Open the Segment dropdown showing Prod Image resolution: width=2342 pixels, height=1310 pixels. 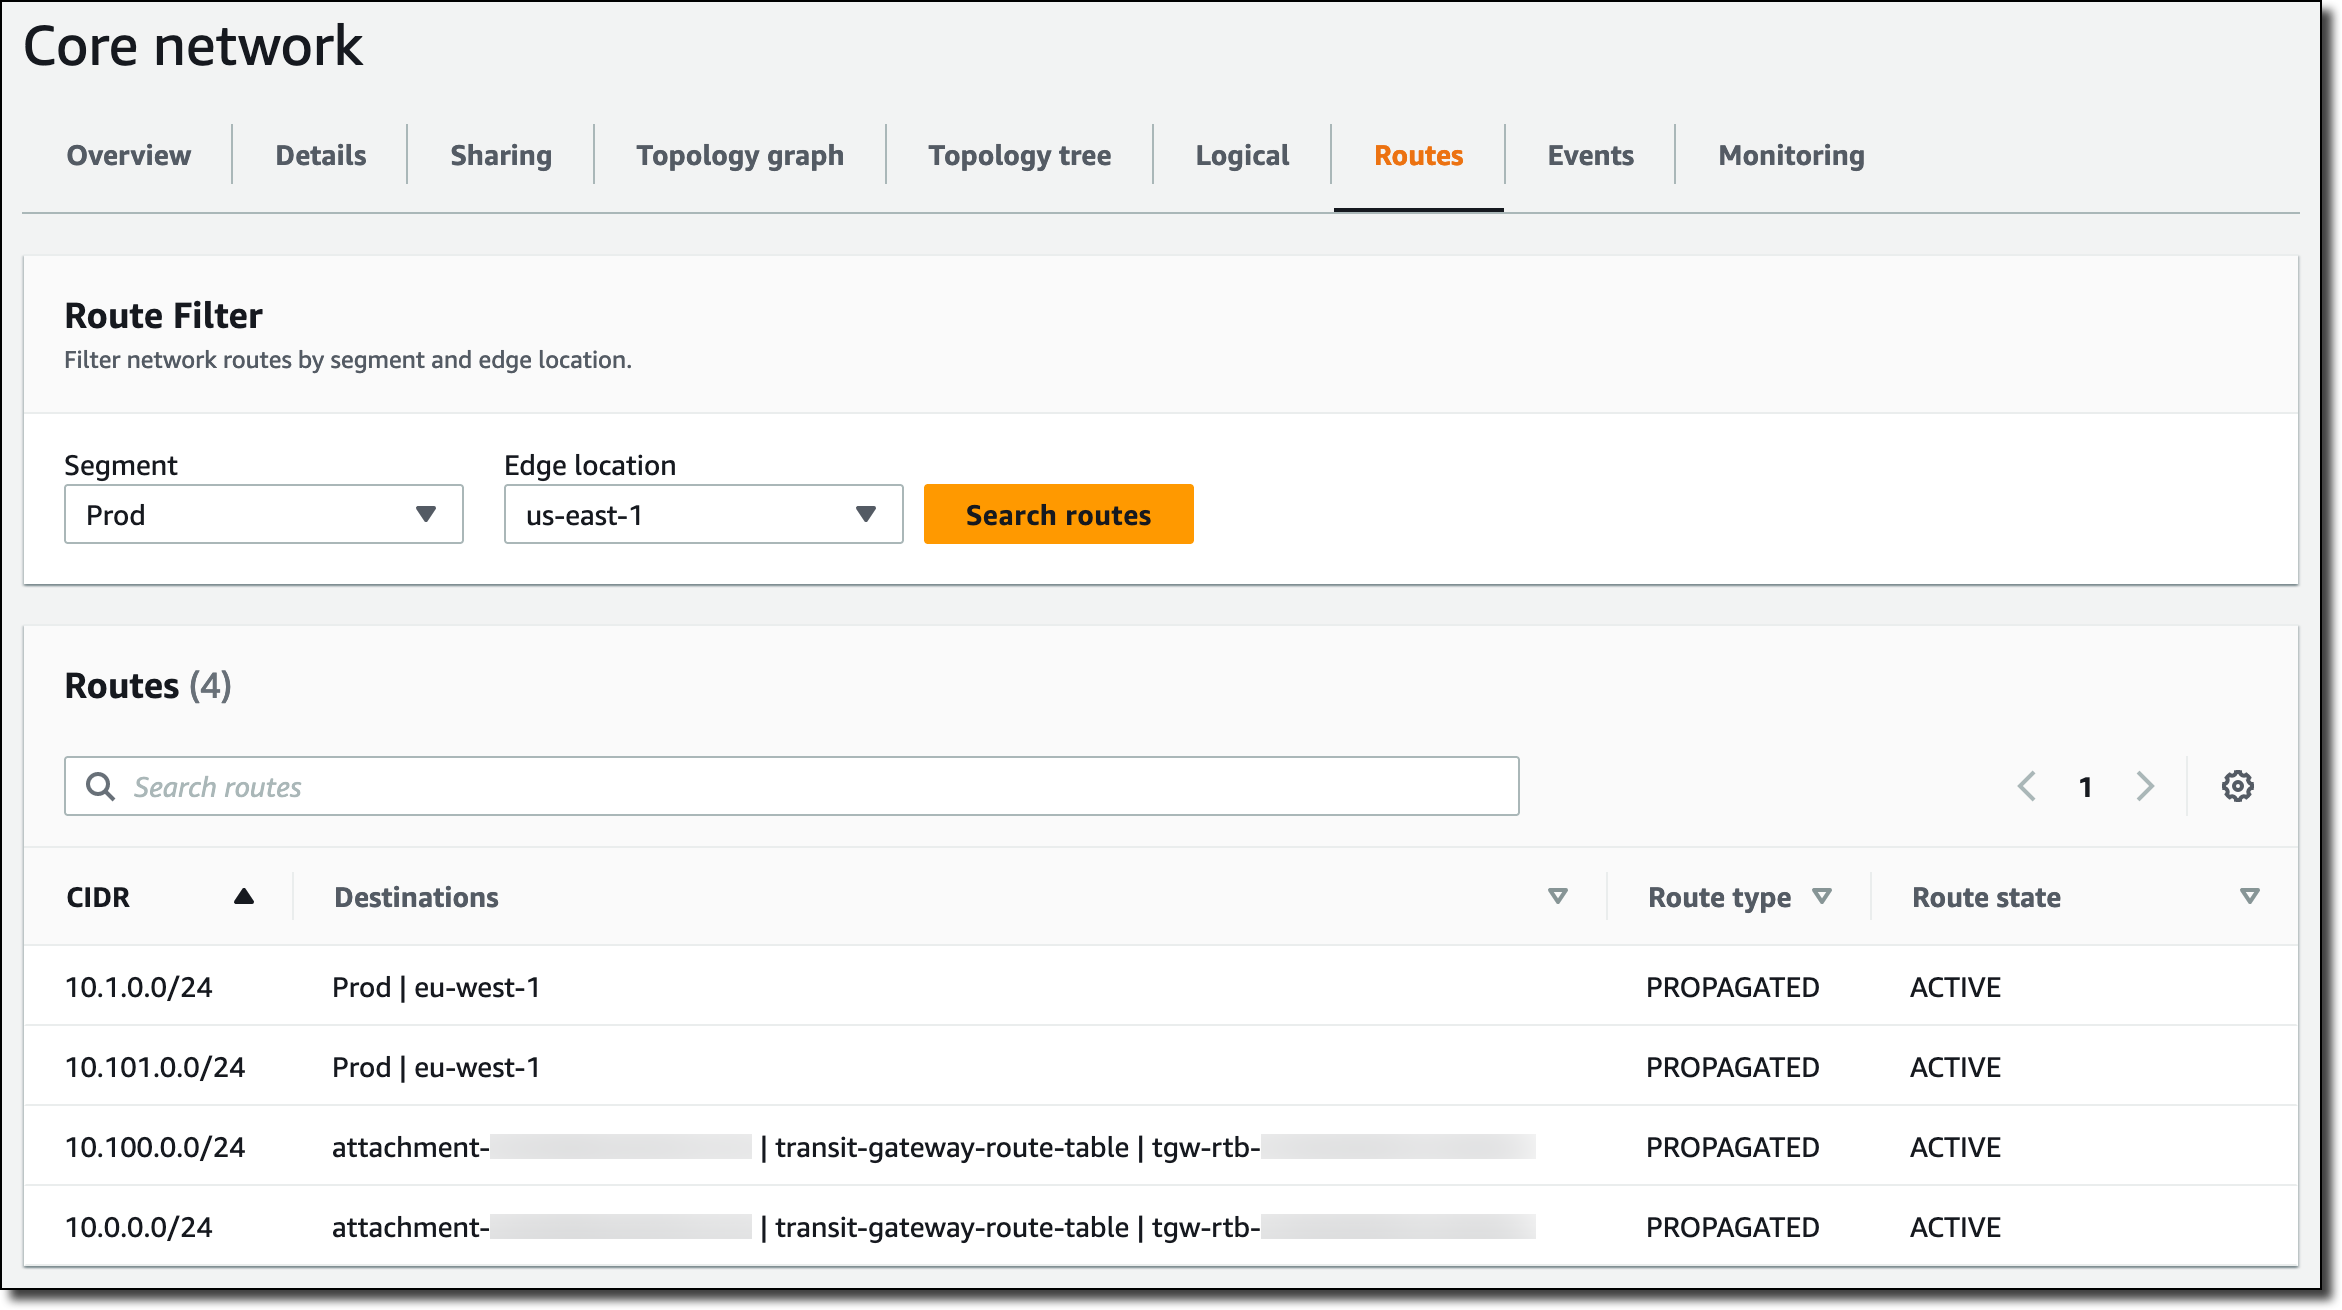click(x=264, y=515)
